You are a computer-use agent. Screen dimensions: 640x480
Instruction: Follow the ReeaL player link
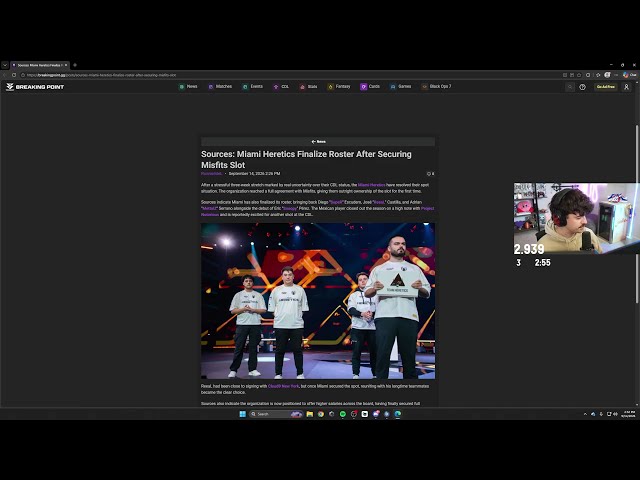[378, 202]
